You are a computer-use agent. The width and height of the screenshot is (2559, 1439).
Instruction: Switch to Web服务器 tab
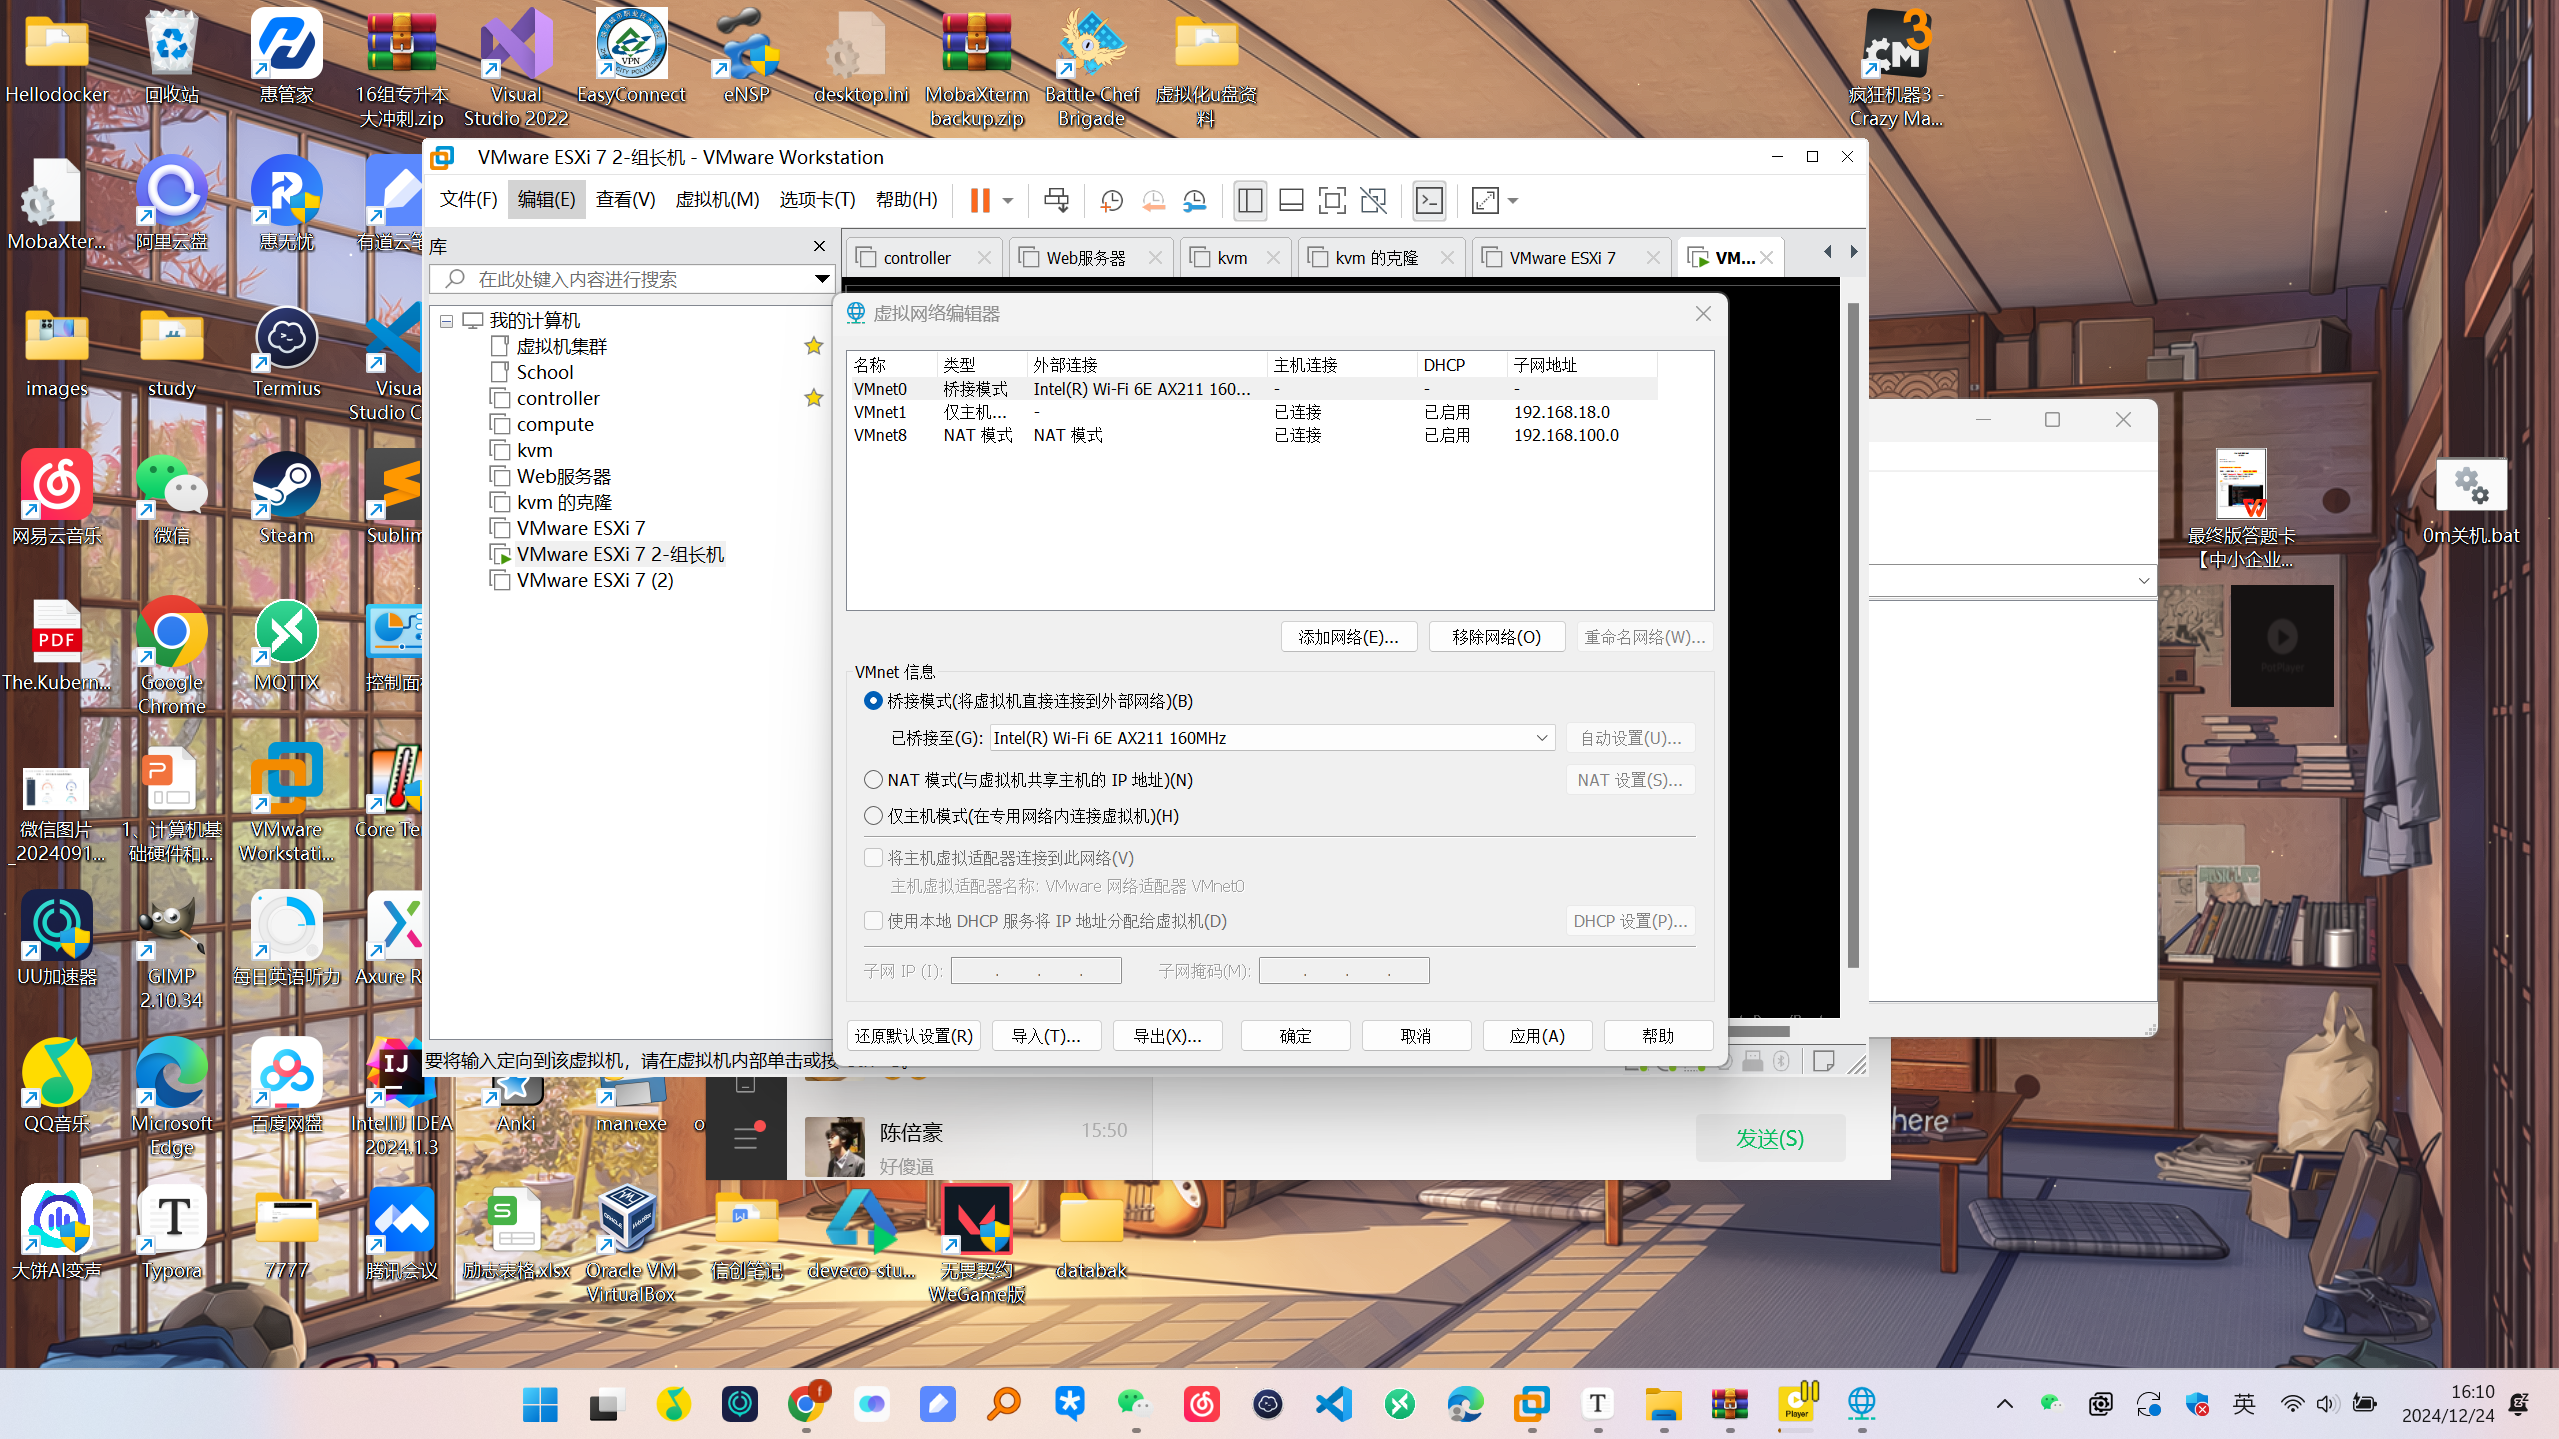[x=1090, y=258]
